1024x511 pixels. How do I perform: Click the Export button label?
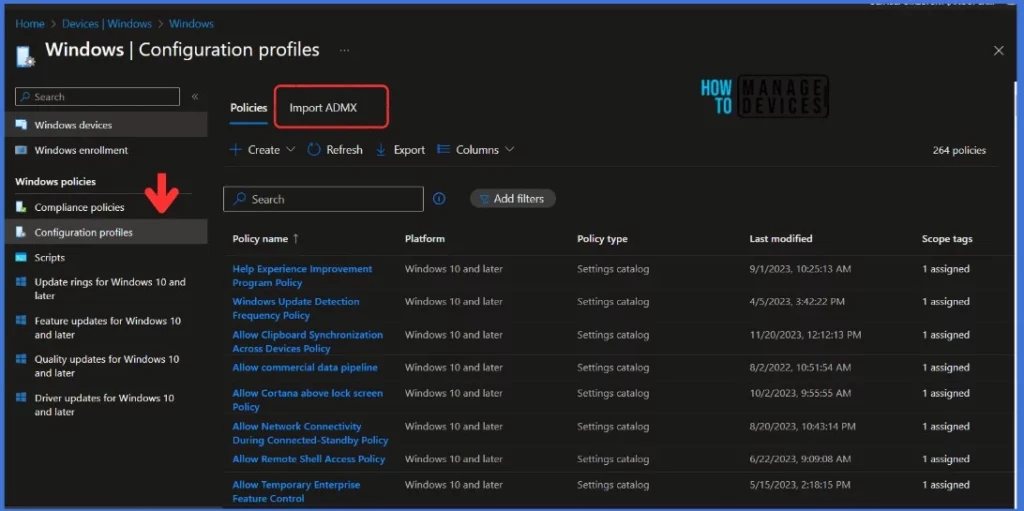pyautogui.click(x=409, y=150)
